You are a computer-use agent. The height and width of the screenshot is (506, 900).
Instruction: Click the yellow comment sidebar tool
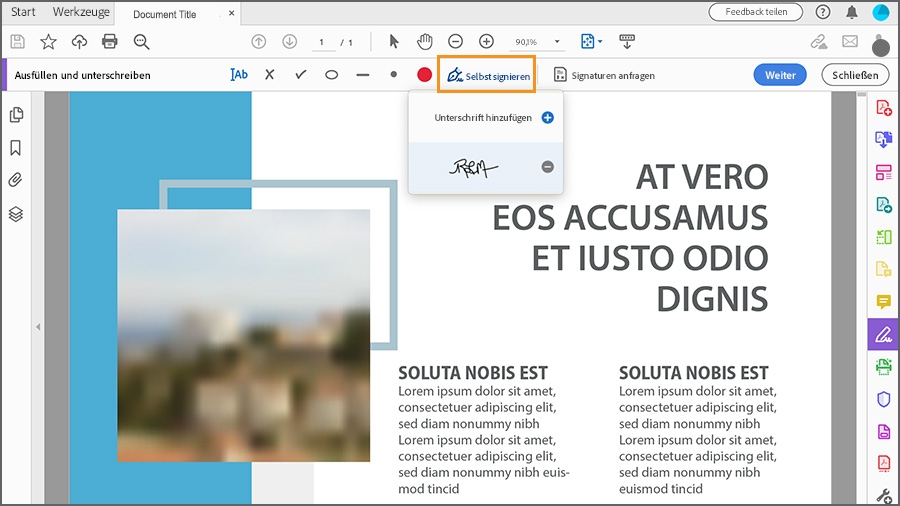tap(883, 302)
